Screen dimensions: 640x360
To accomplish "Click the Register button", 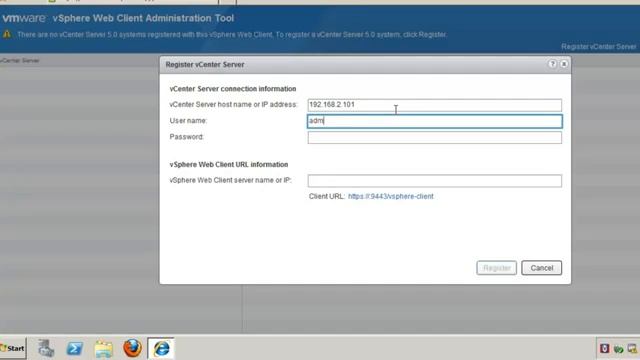I will [496, 268].
